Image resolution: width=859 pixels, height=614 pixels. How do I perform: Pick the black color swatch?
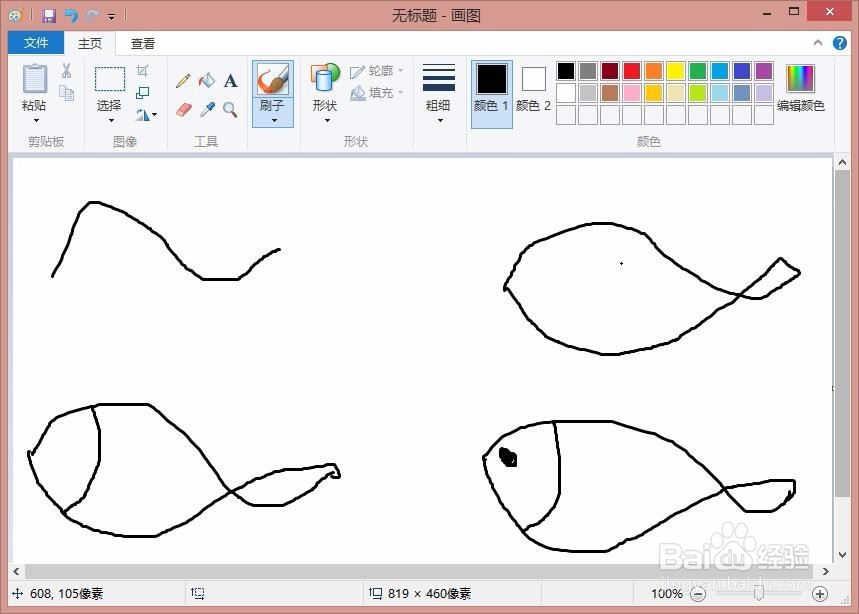pyautogui.click(x=566, y=71)
